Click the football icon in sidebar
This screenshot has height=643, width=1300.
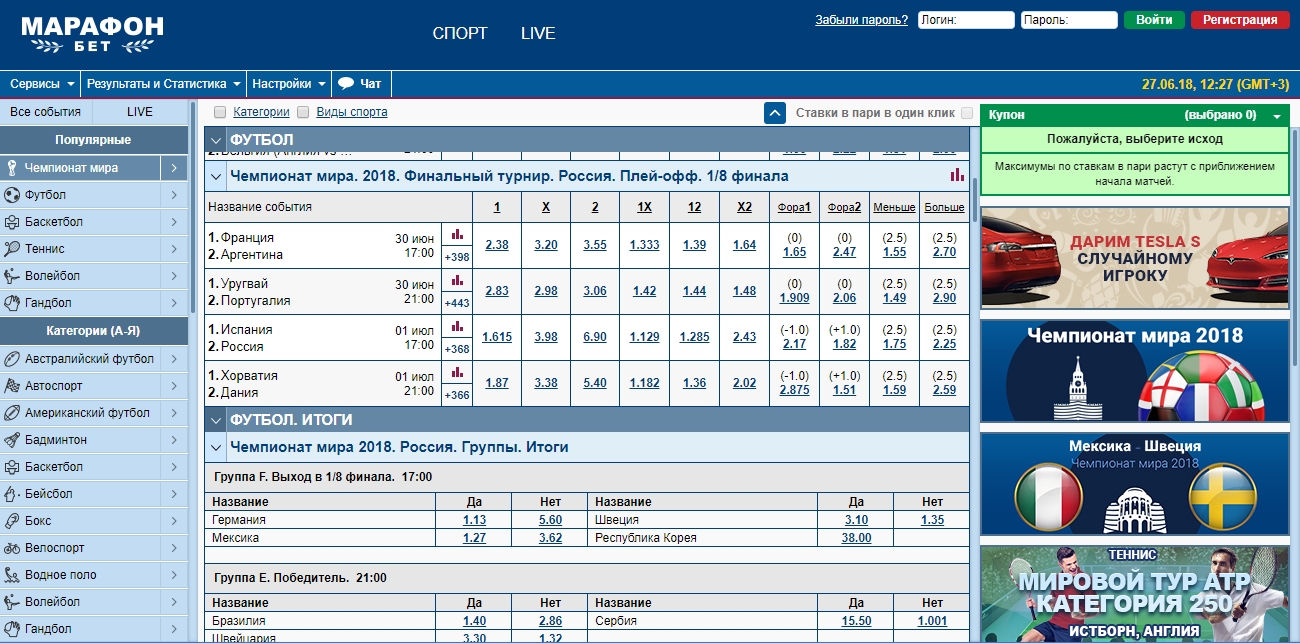click(x=12, y=195)
